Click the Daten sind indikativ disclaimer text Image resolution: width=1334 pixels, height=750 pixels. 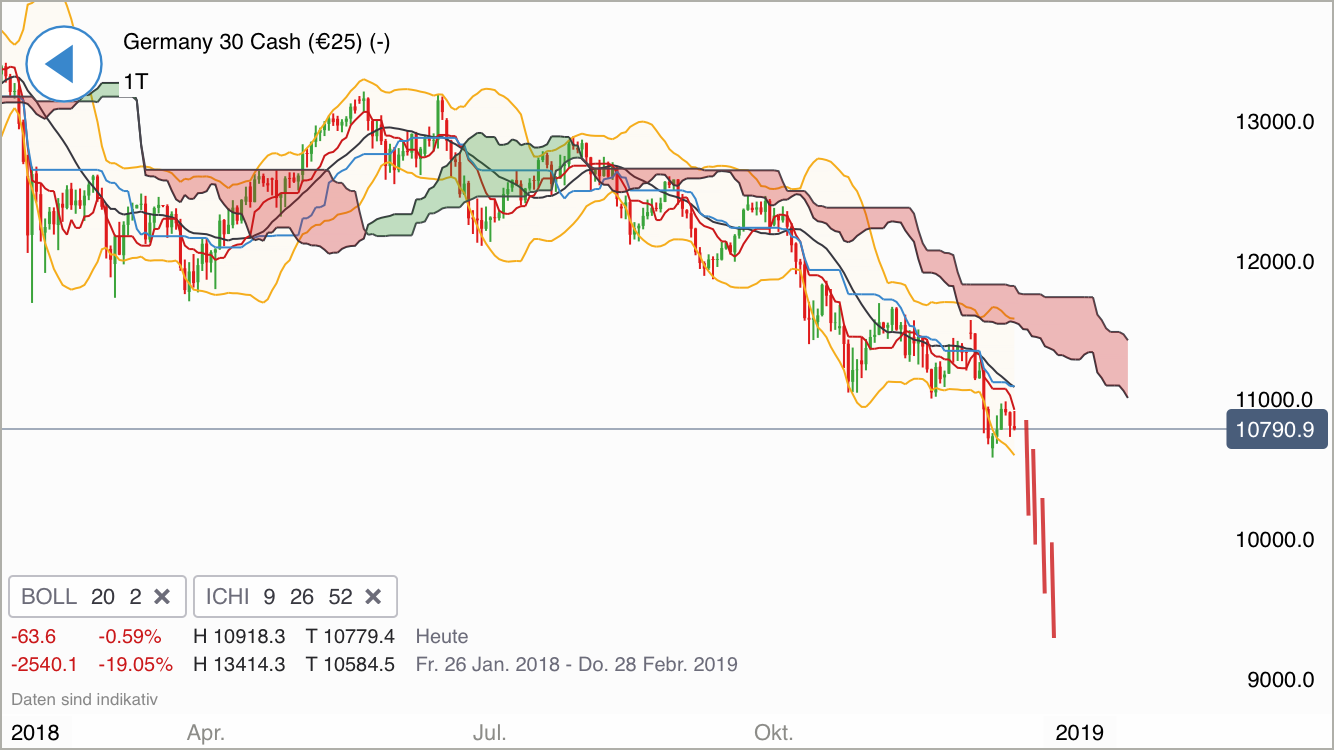(83, 699)
